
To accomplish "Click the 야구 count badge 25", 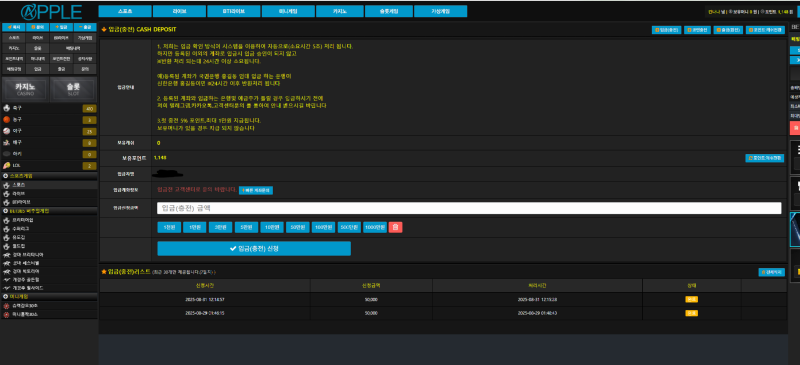I will pos(89,132).
